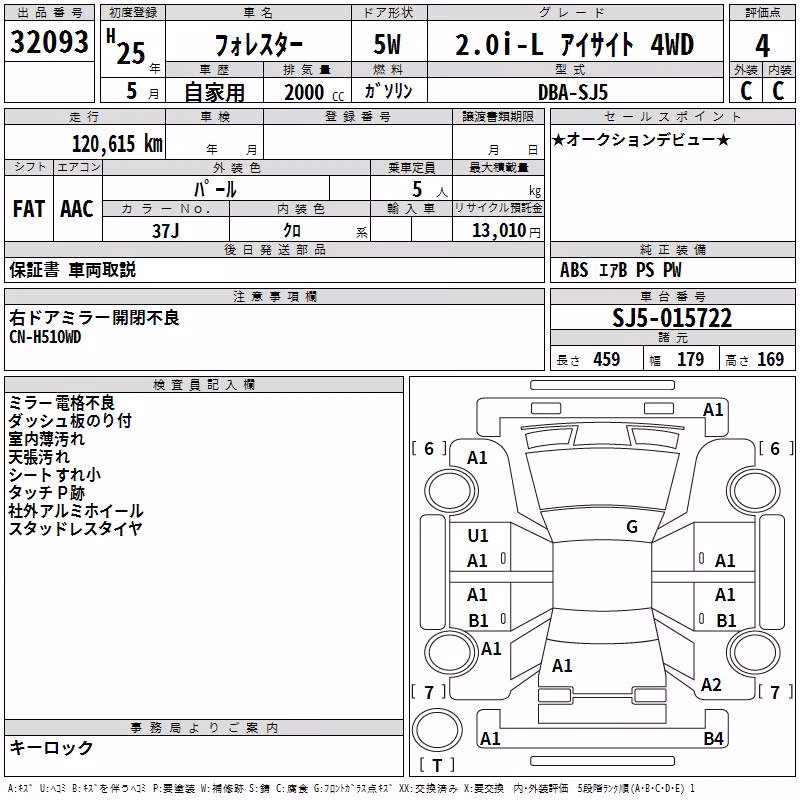Click the air conditioner value AAC
Image resolution: width=800 pixels, height=800 pixels.
click(77, 209)
